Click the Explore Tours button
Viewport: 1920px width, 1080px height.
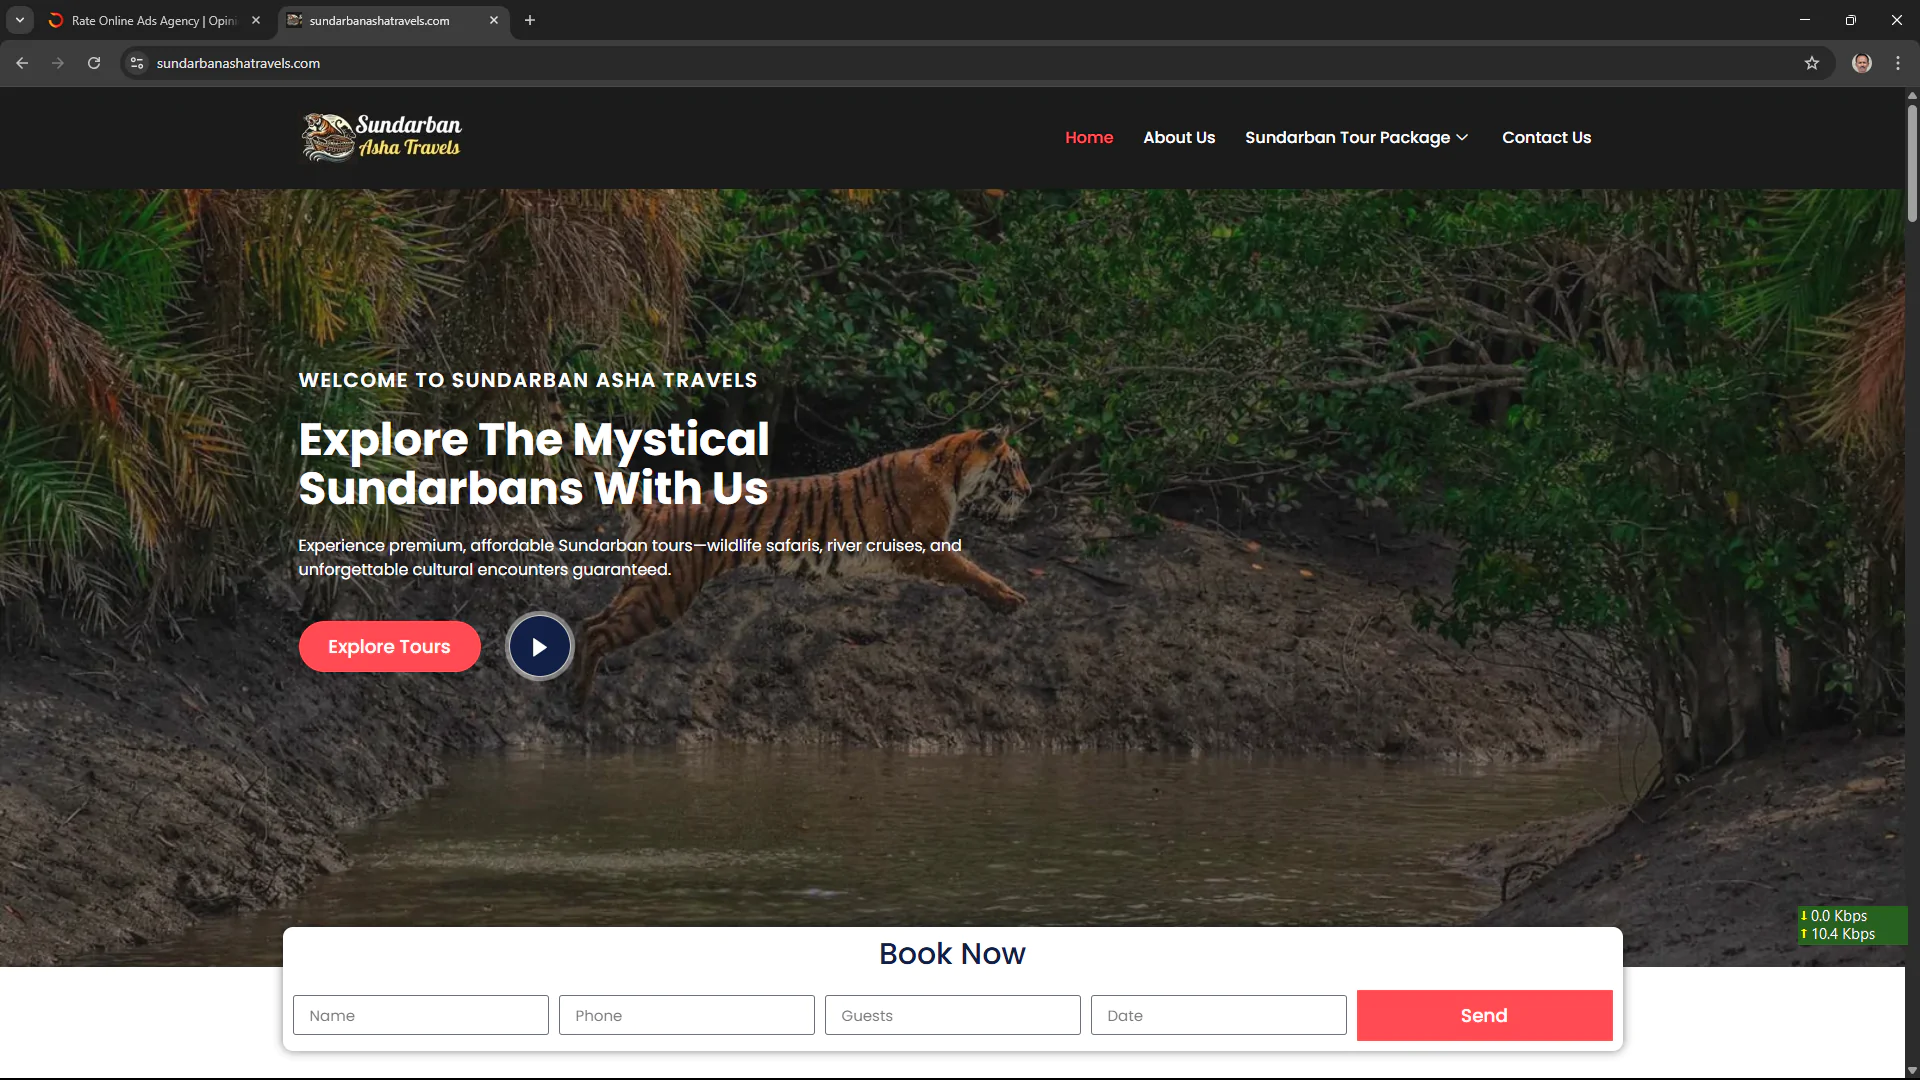[x=389, y=647]
